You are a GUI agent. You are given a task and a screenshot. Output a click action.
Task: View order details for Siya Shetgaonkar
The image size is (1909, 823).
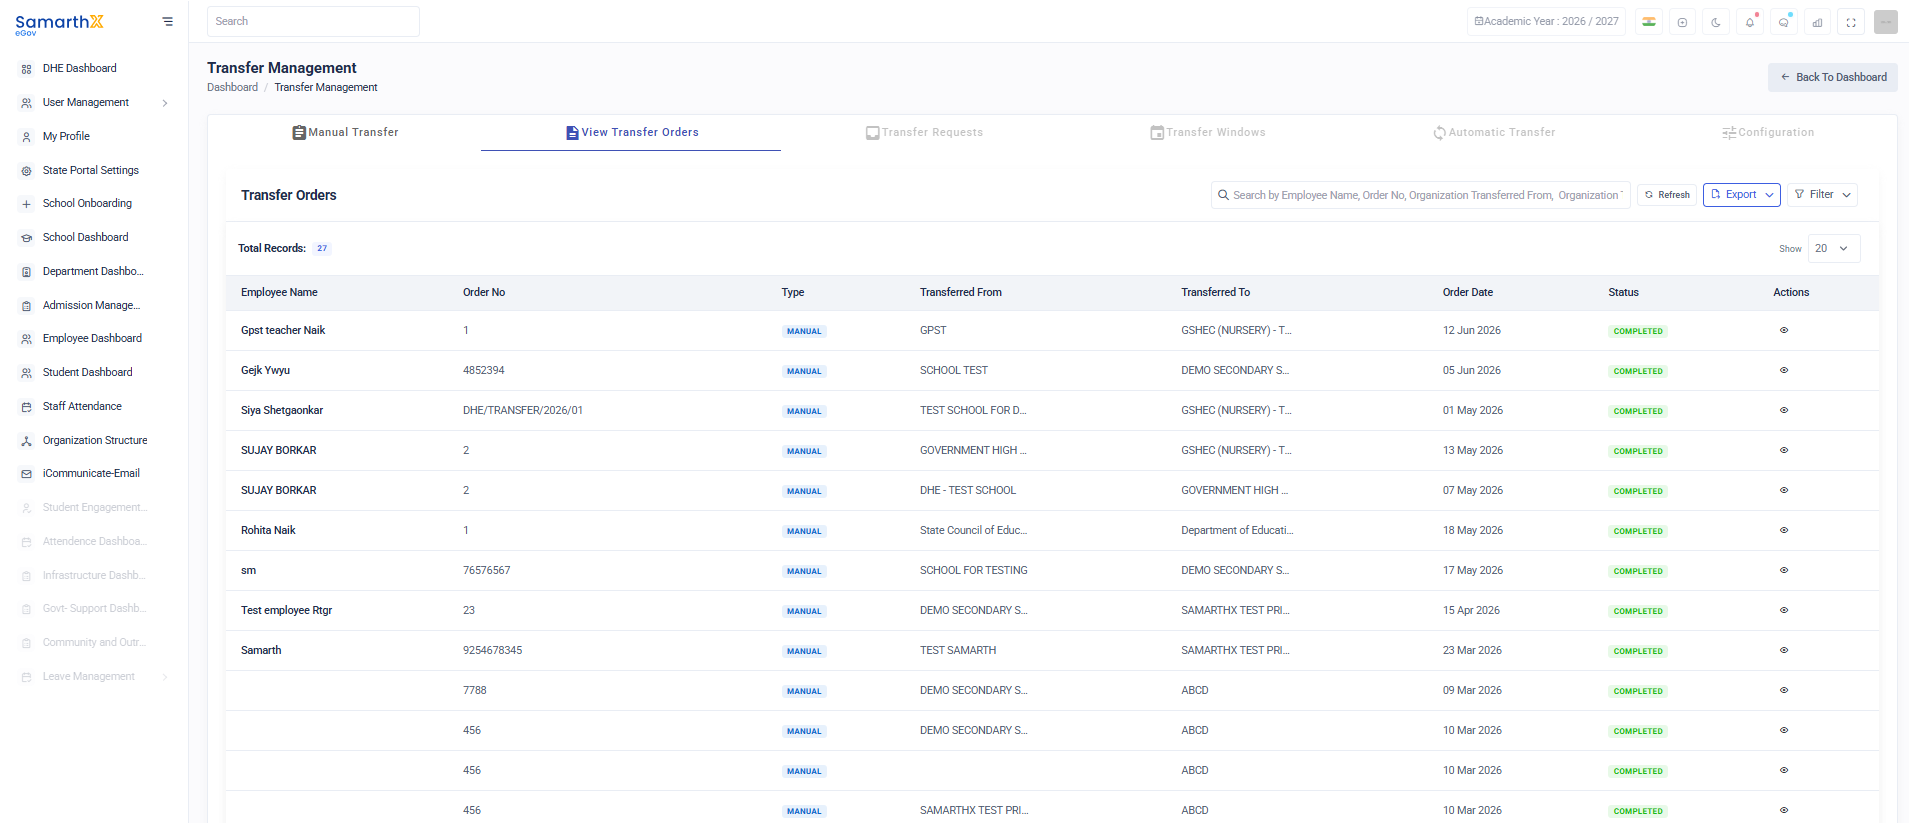(x=1784, y=410)
